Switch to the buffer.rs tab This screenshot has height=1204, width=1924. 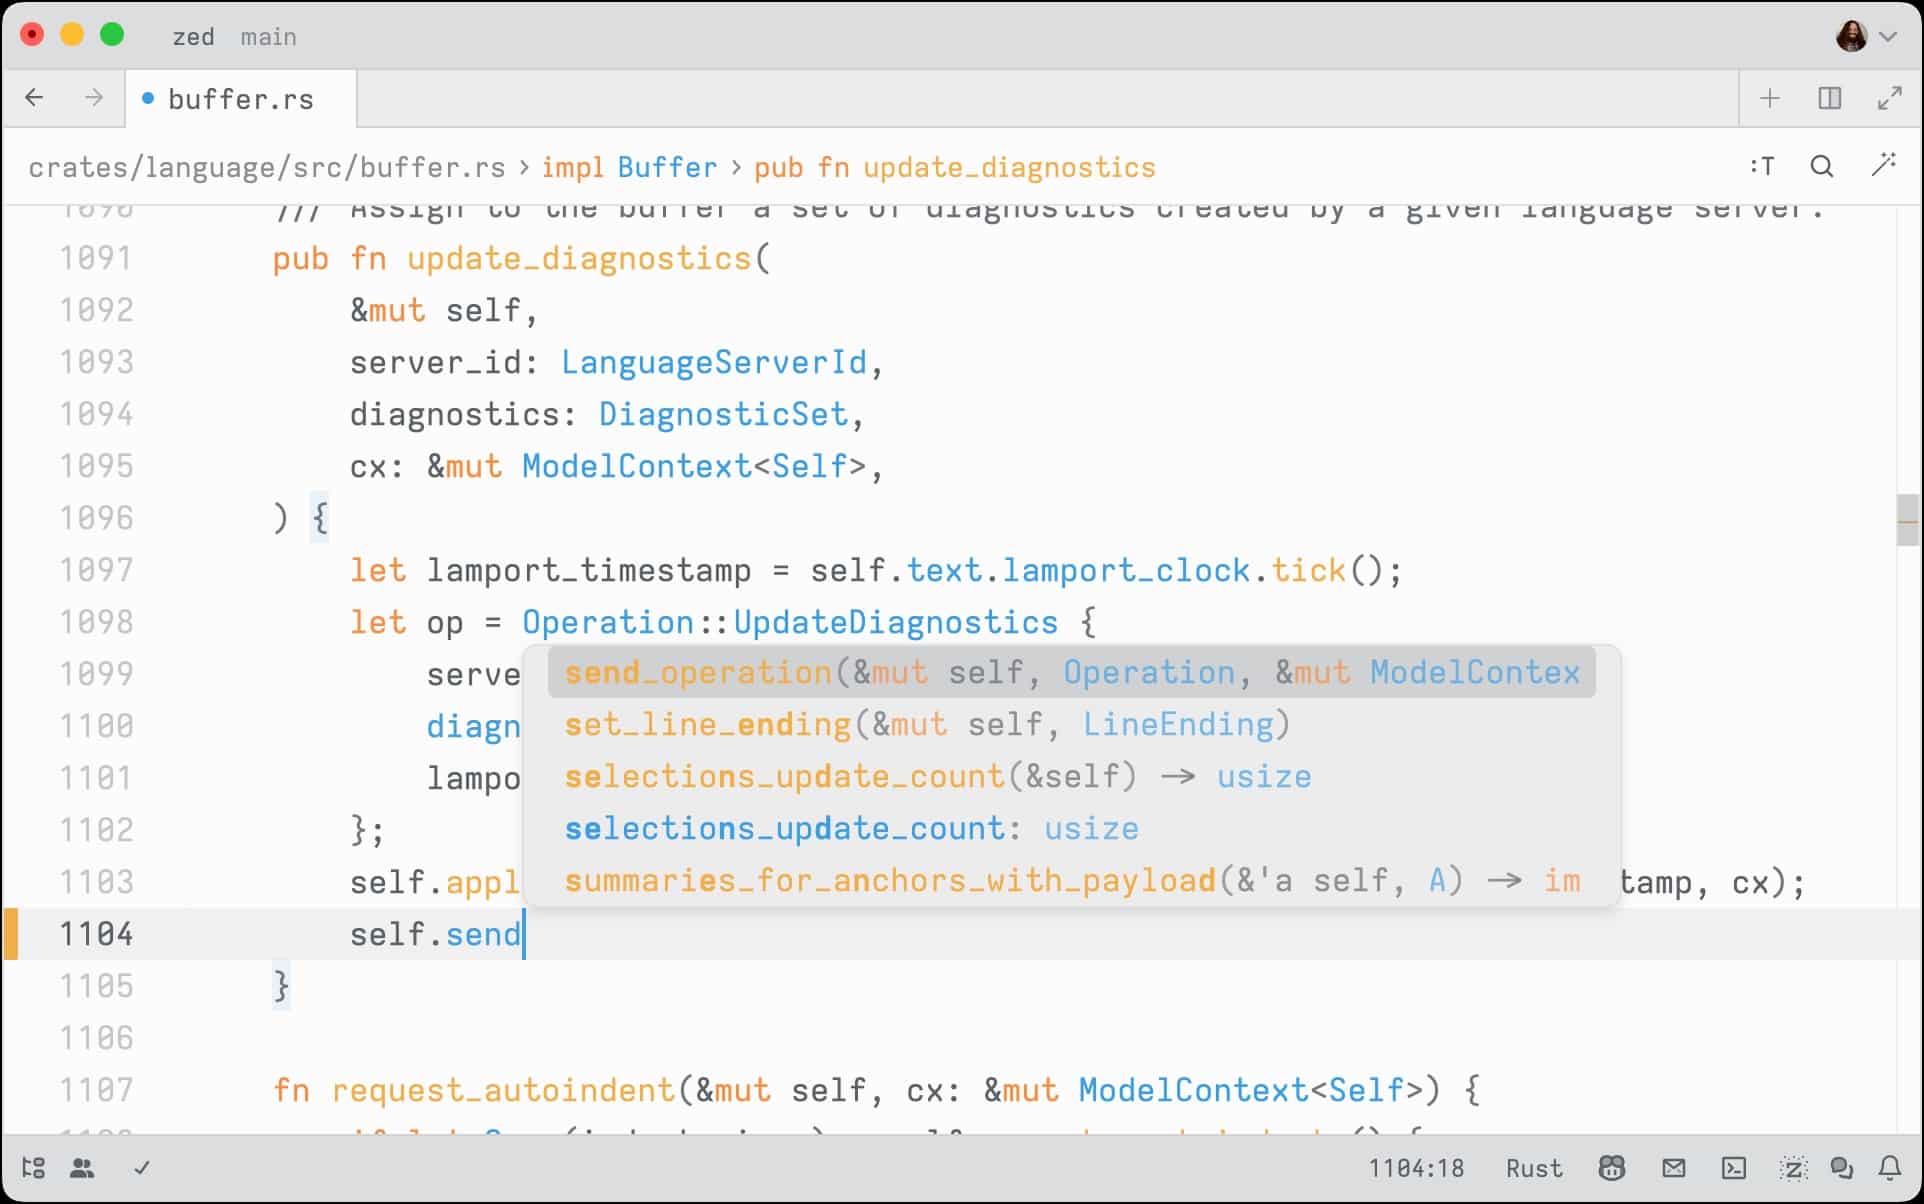coord(240,98)
